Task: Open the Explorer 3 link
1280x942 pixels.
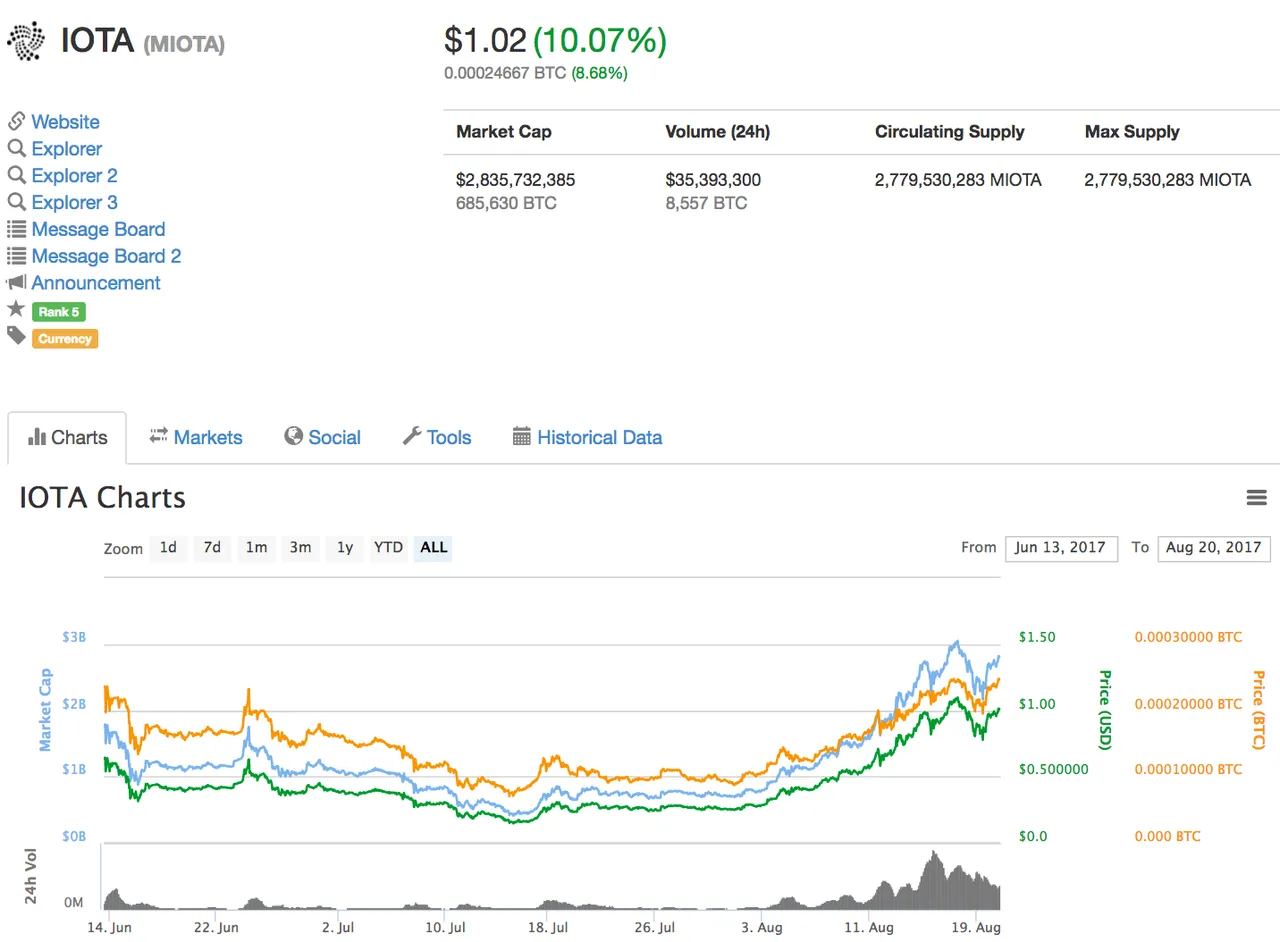Action: [75, 203]
